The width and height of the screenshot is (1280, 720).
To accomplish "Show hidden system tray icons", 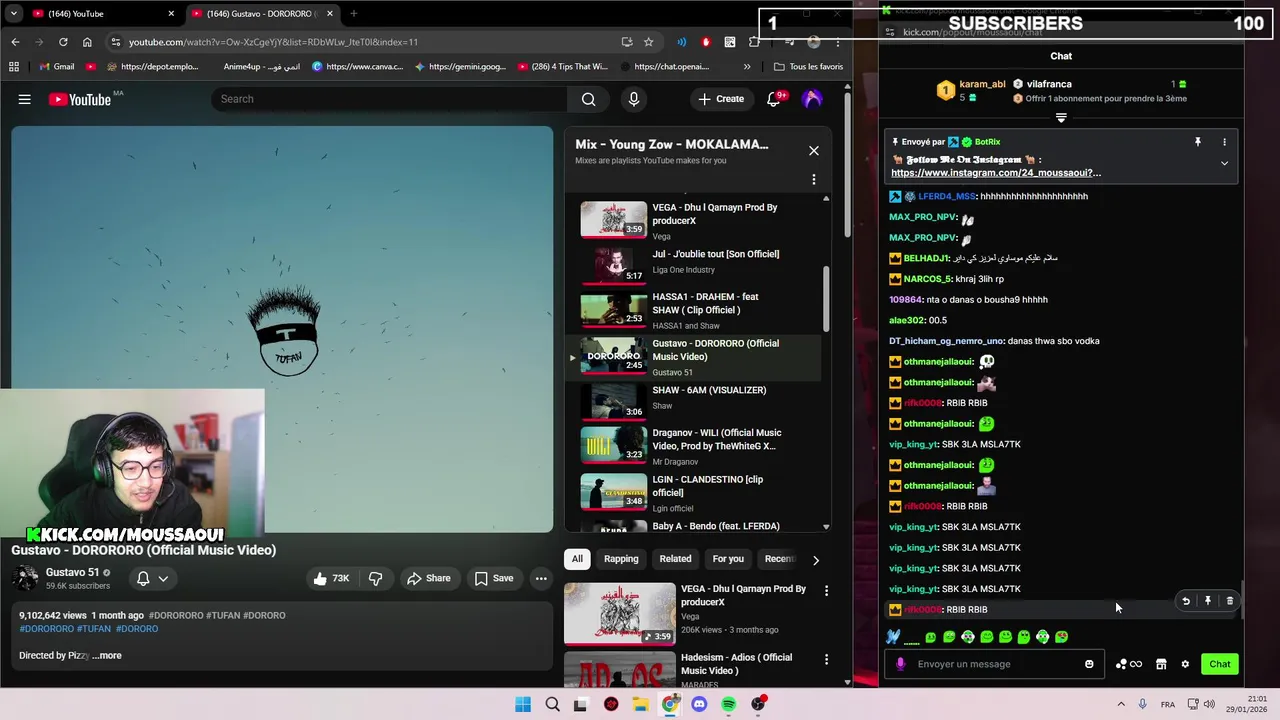I will (1121, 704).
